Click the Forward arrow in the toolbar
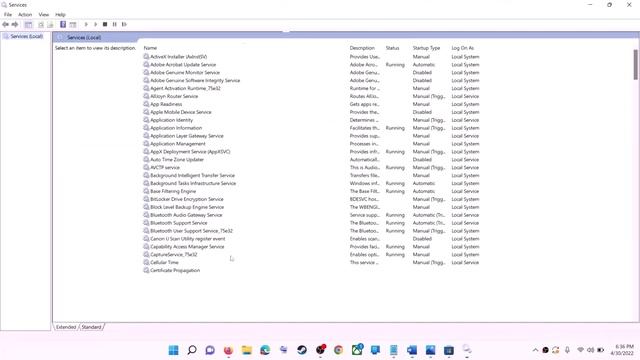Image resolution: width=640 pixels, height=360 pixels. (x=15, y=24)
